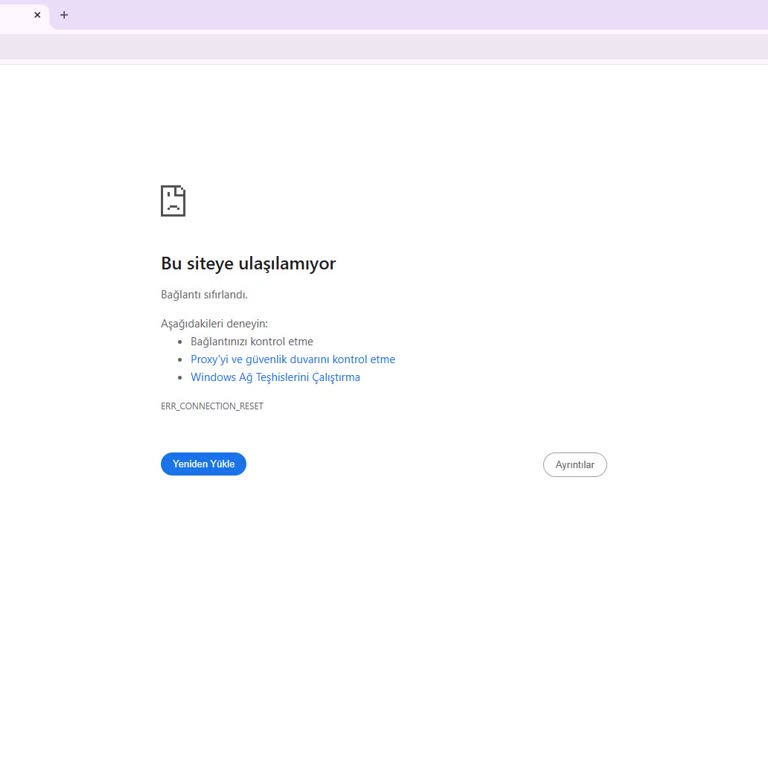Click bullet before Windows Ağ Teşhisleri link
This screenshot has height=768, width=768.
coord(180,378)
